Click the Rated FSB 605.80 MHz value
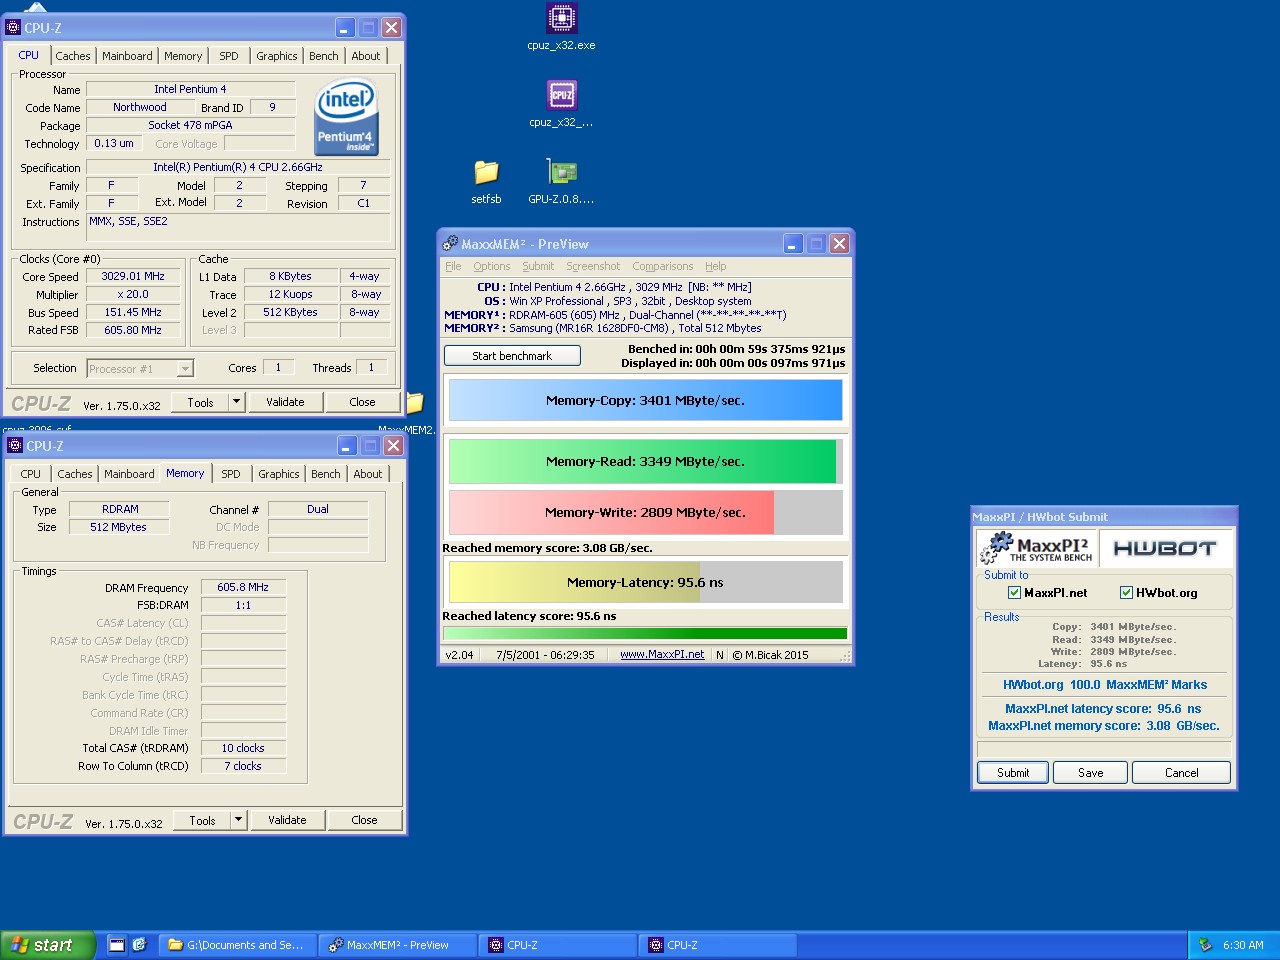Screen dimensions: 1280x960 (x=133, y=330)
